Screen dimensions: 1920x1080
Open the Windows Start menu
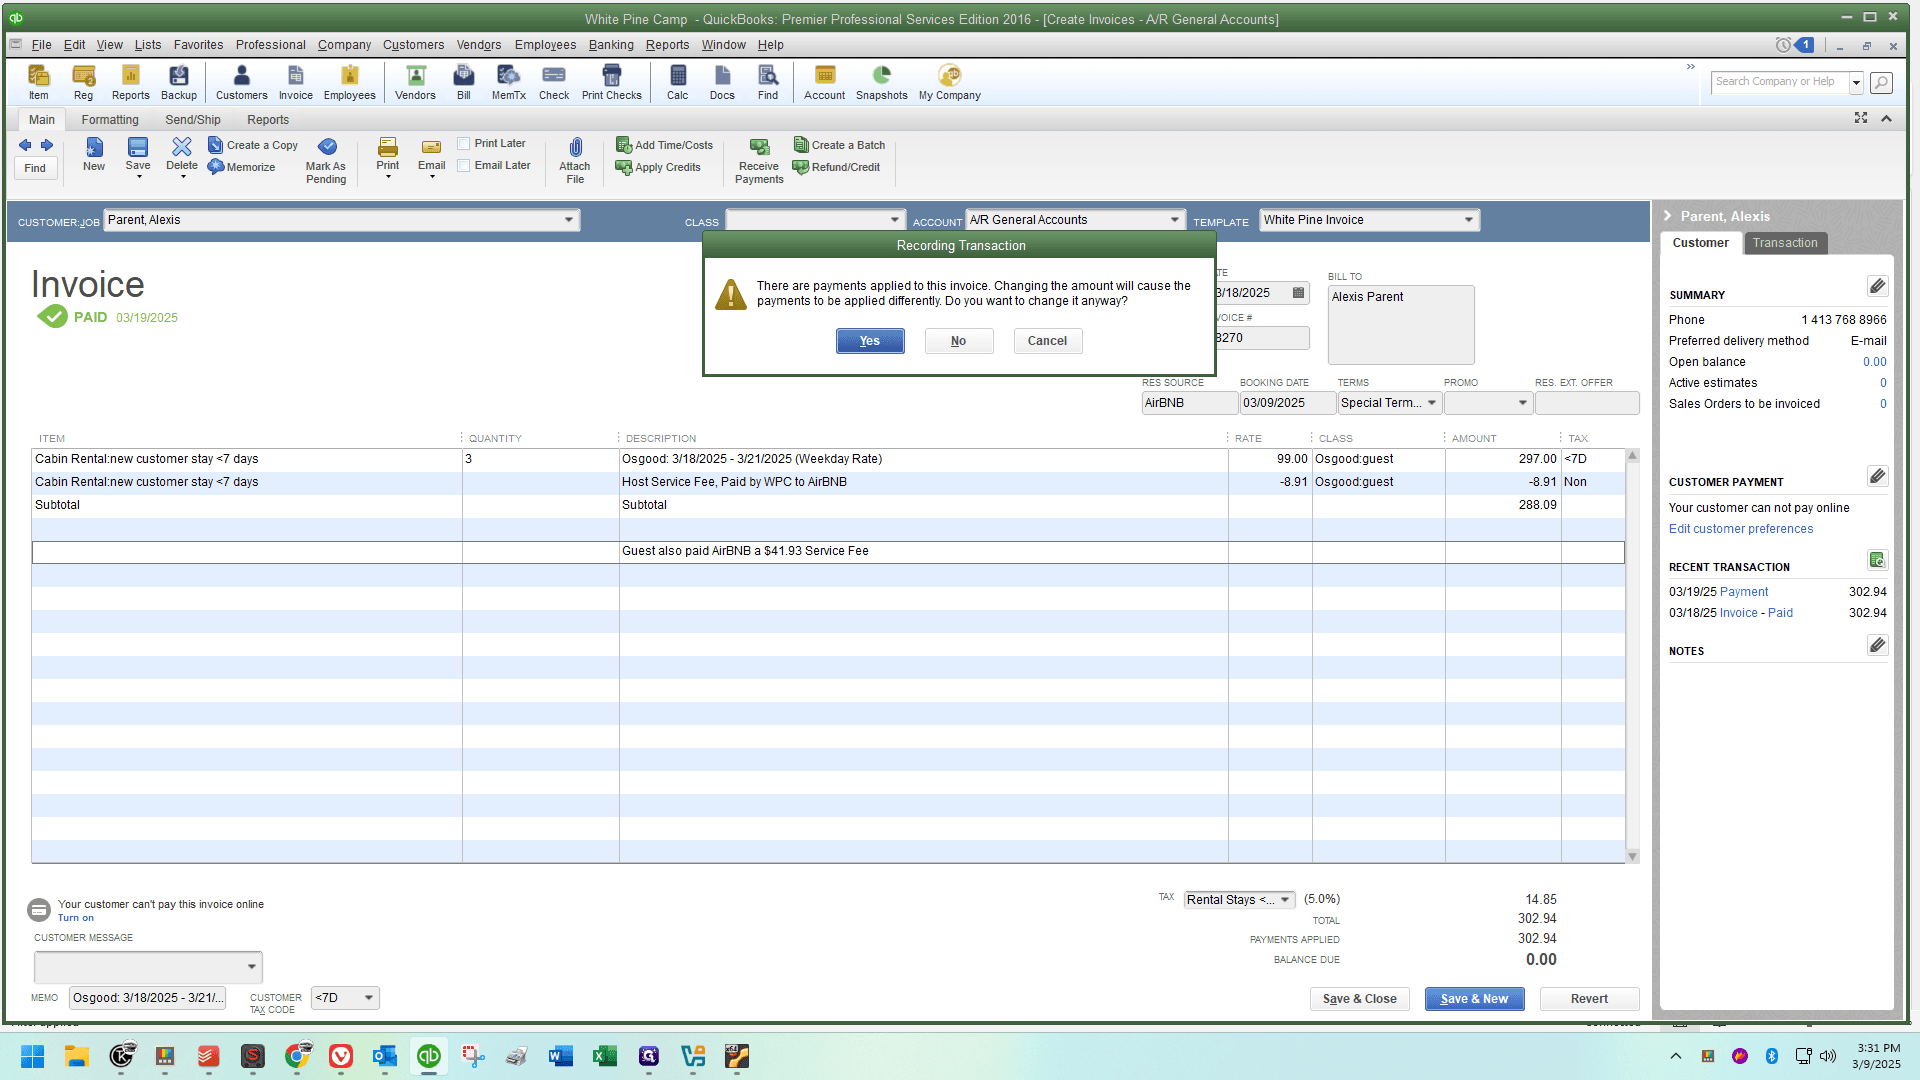32,1056
